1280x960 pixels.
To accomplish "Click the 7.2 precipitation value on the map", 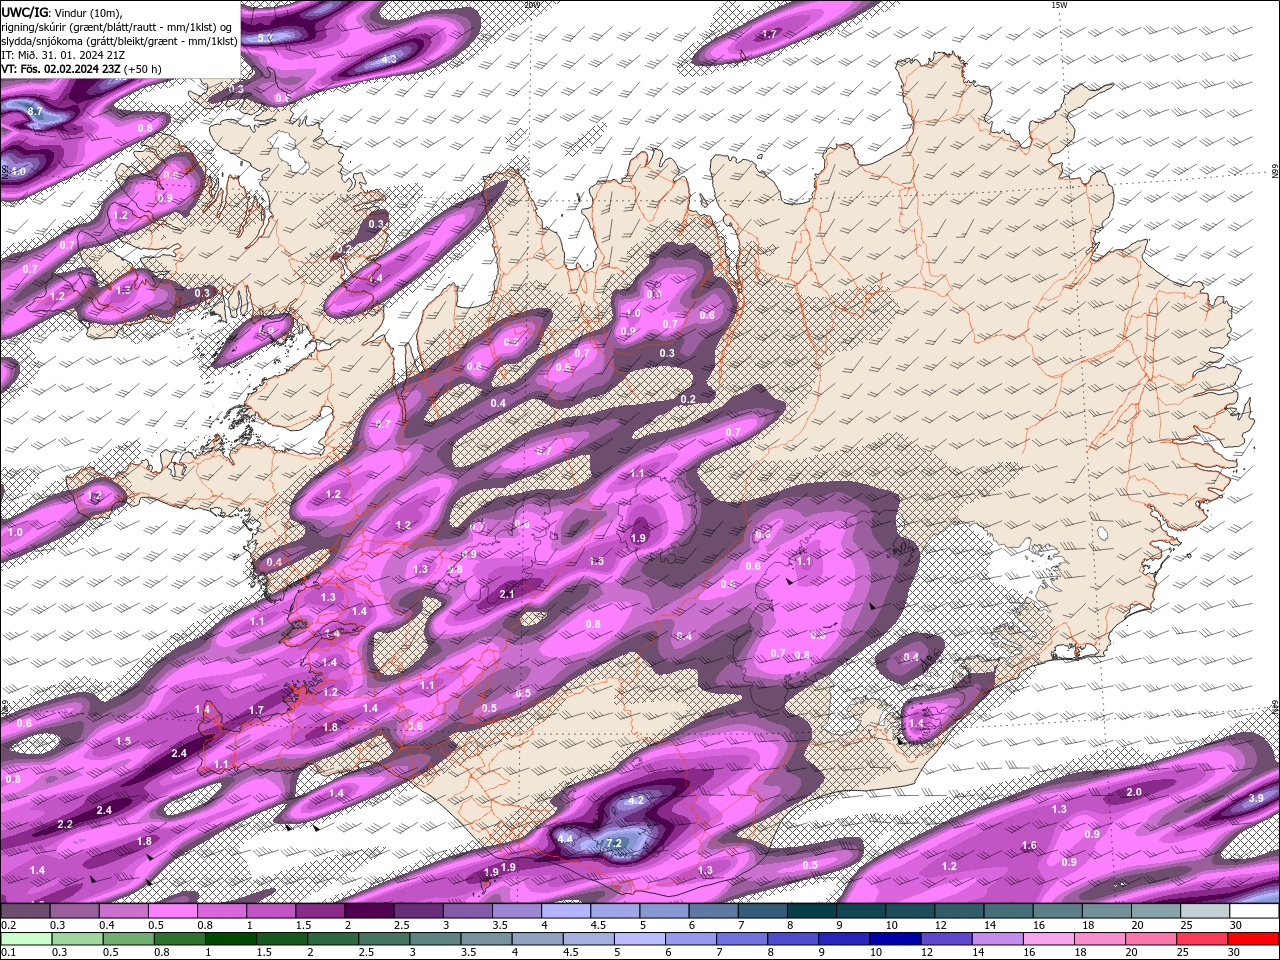I will tap(614, 843).
